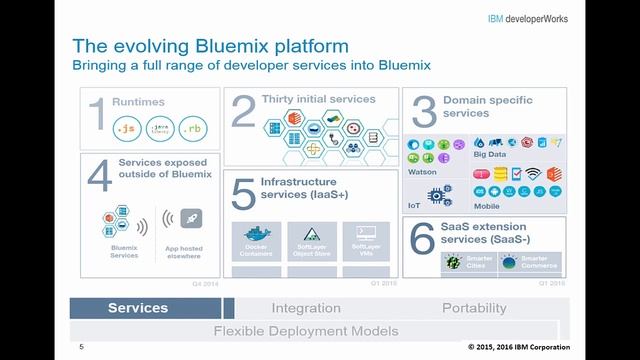Image resolution: width=640 pixels, height=360 pixels.
Task: Click the Services exposed outside of Bluemix heading
Action: click(165, 168)
